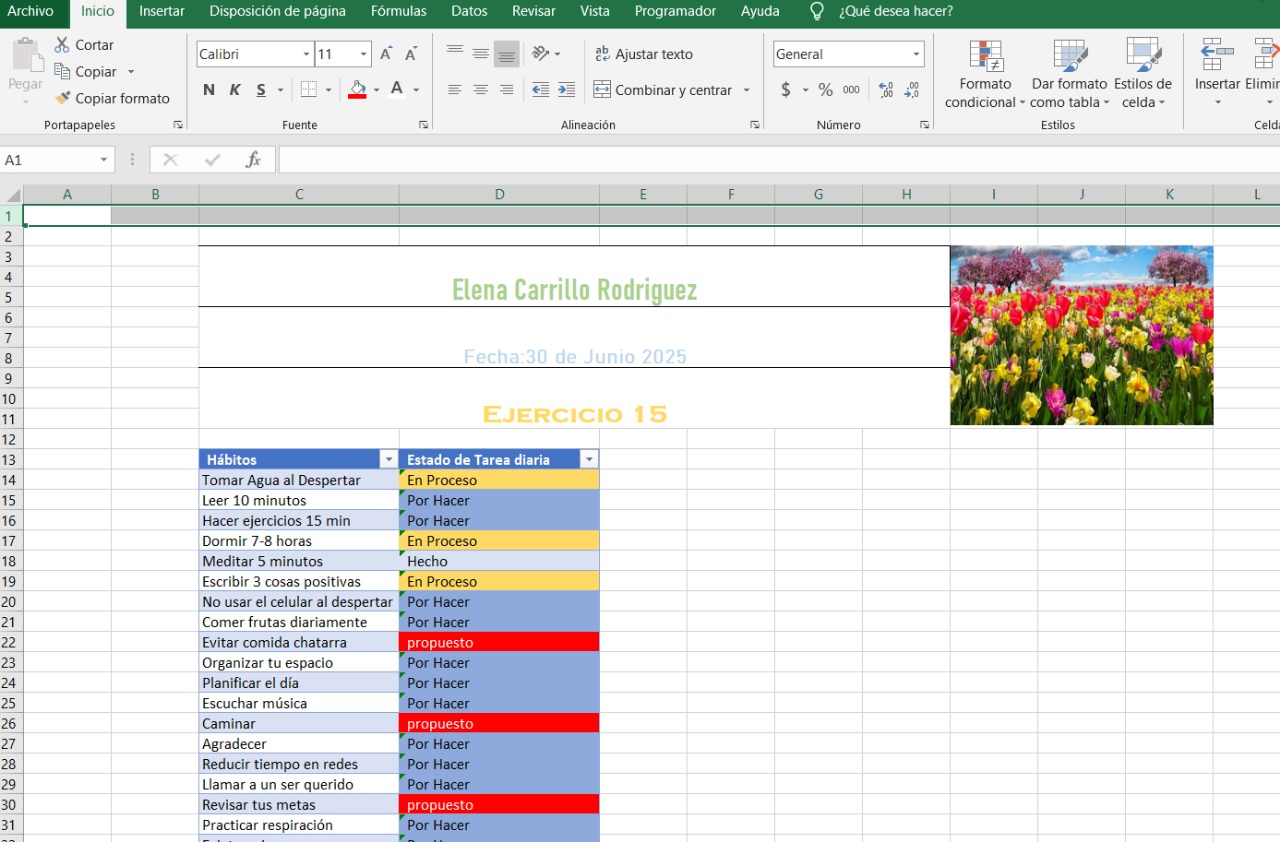
Task: Toggle bold N formatting
Action: tap(208, 90)
